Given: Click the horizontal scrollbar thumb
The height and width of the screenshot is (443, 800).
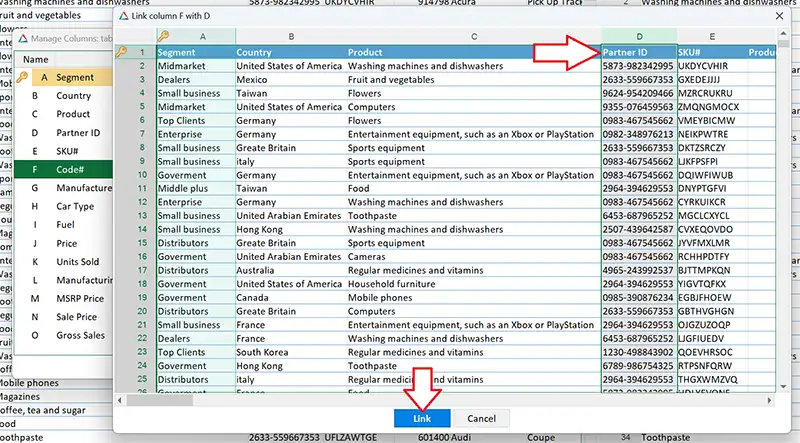Looking at the screenshot, I should [160, 401].
